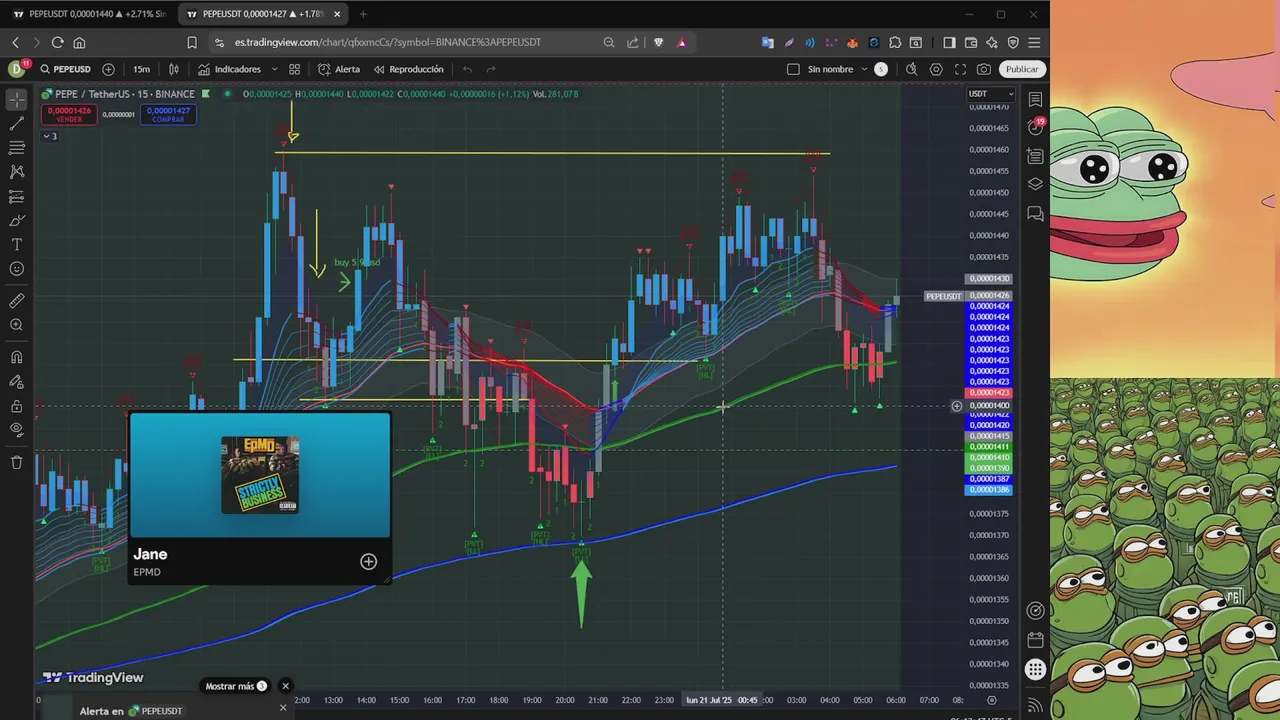Open the Indicadores menu

(x=229, y=69)
